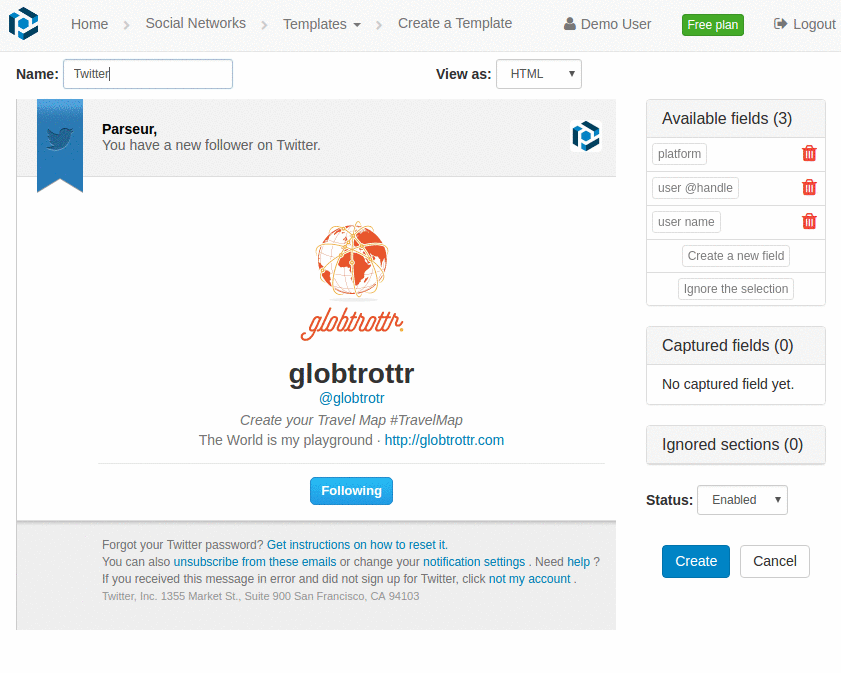
Task: Remove the user name field via trash icon
Action: (x=809, y=222)
